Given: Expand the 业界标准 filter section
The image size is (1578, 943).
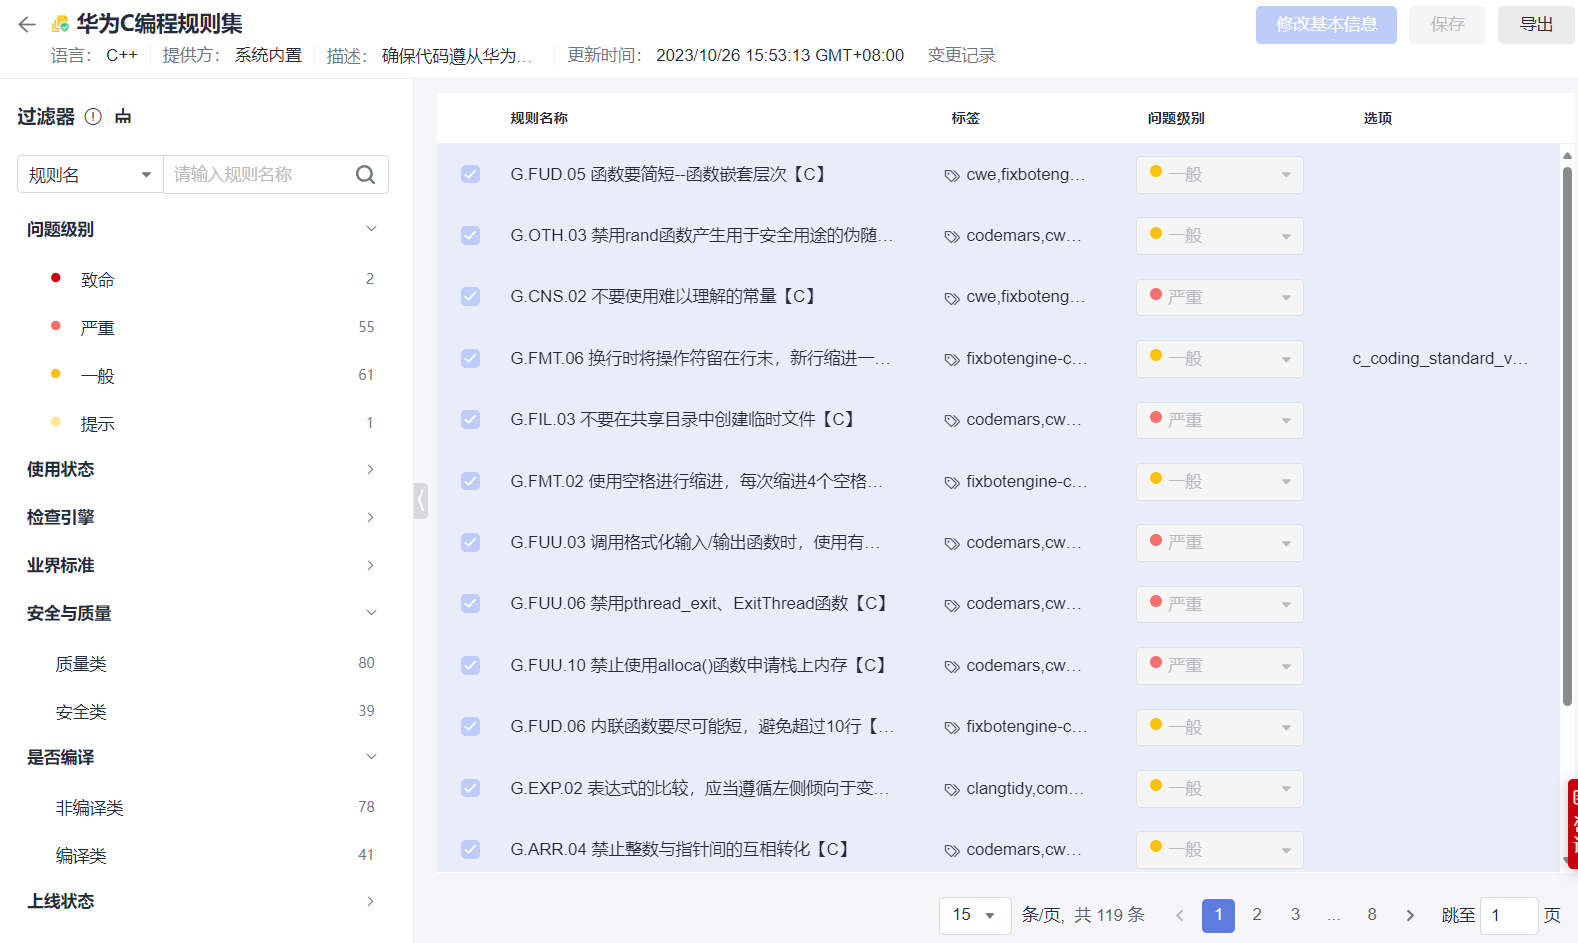Looking at the screenshot, I should [371, 565].
